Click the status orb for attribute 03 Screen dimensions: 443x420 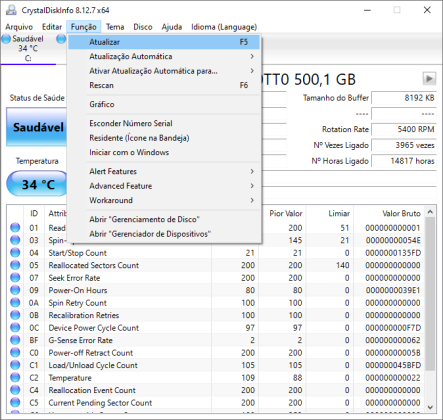pos(15,240)
